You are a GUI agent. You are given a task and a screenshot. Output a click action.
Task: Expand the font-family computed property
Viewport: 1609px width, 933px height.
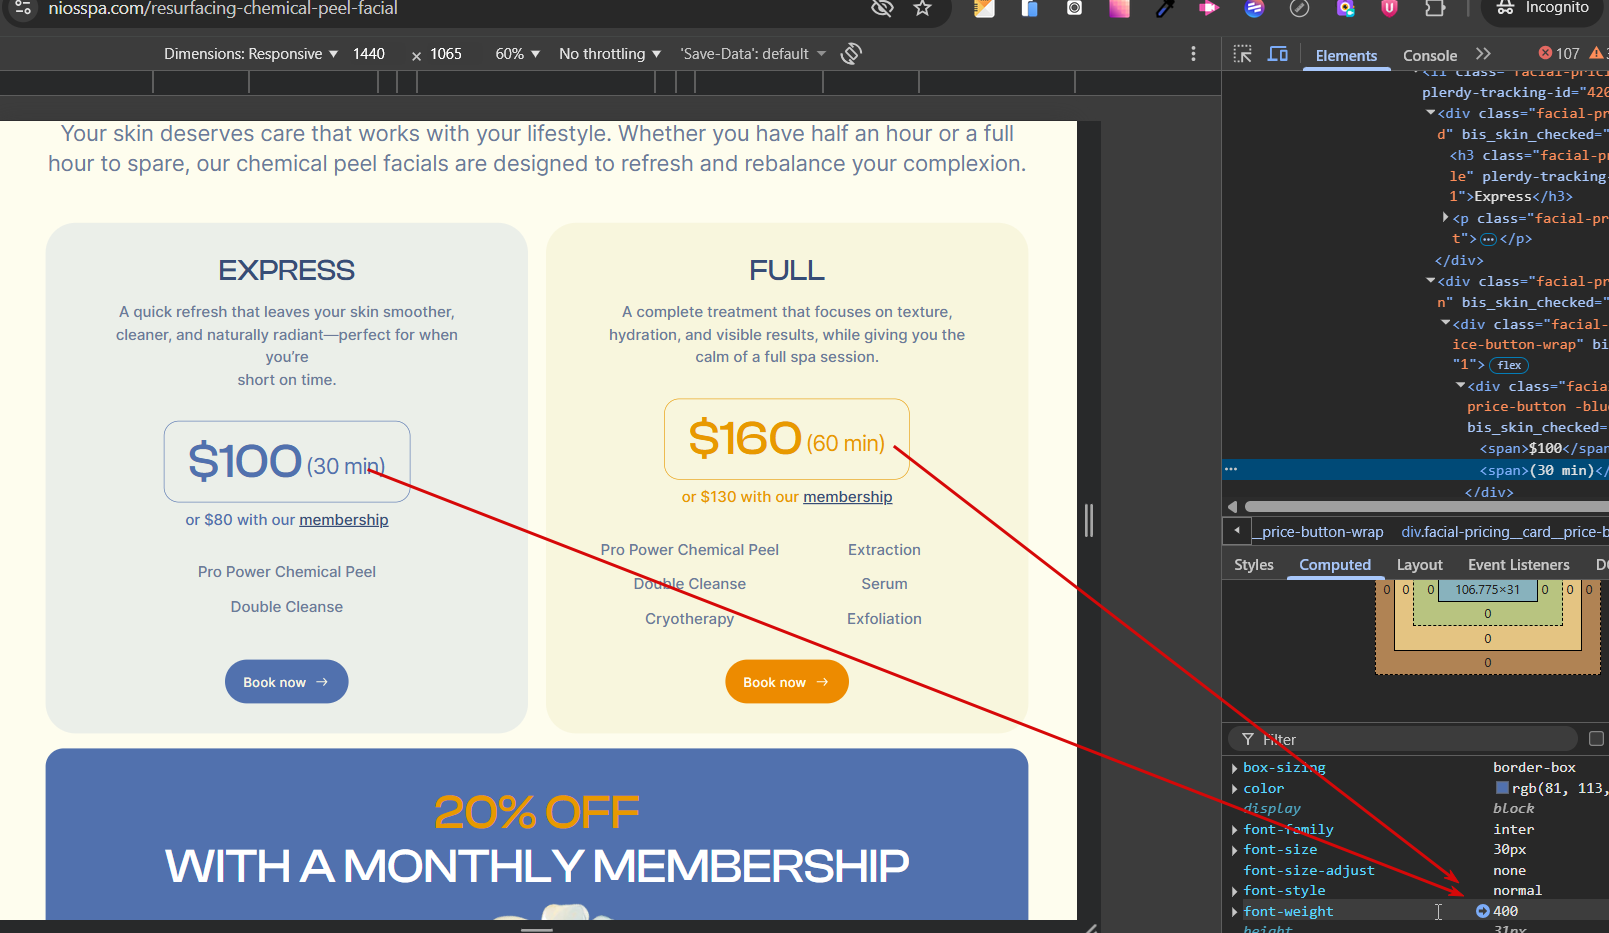pyautogui.click(x=1235, y=830)
